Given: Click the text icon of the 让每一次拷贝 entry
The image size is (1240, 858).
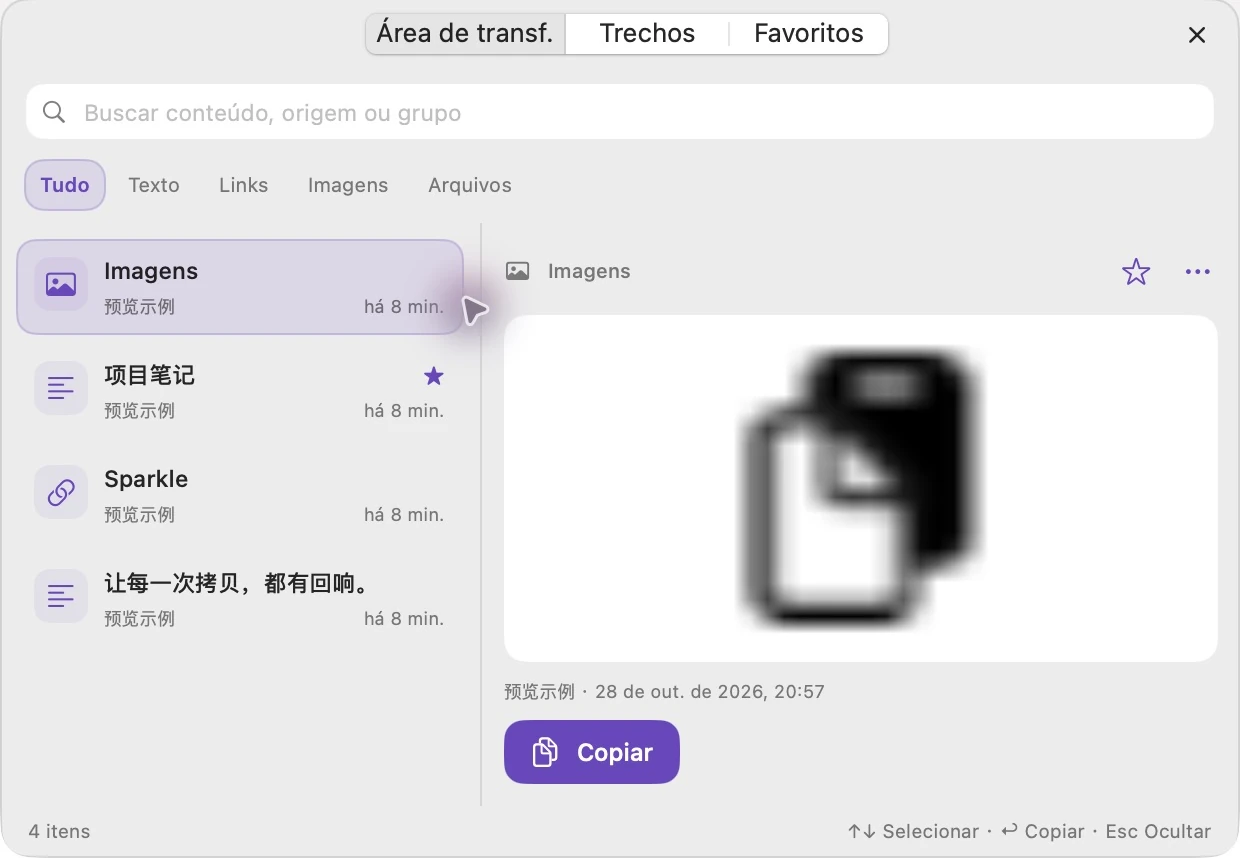Looking at the screenshot, I should point(61,596).
